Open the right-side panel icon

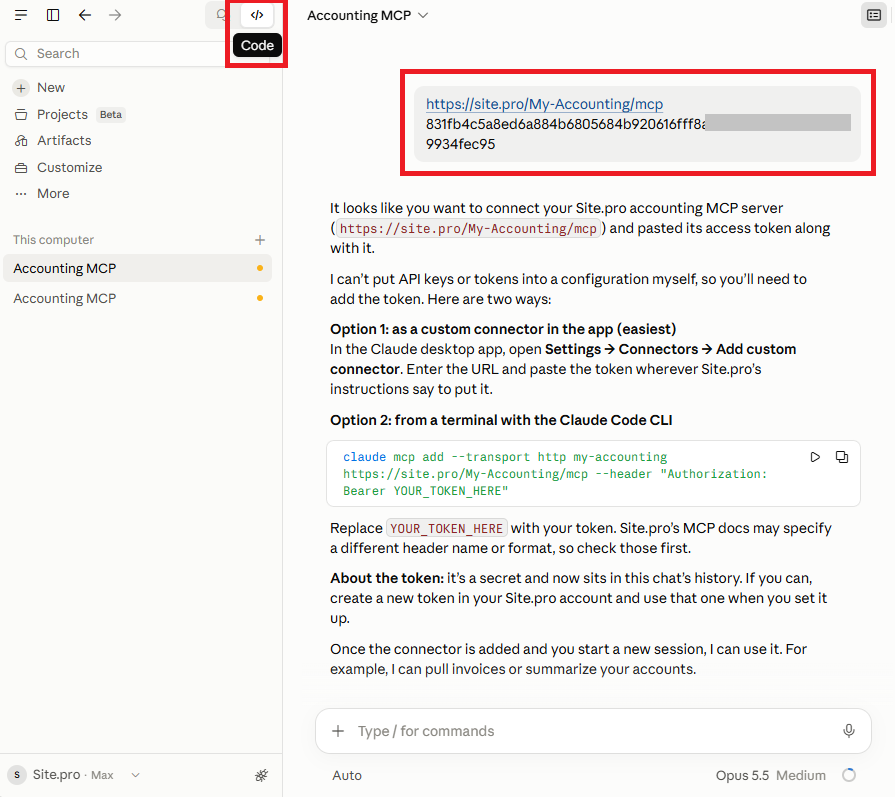874,15
